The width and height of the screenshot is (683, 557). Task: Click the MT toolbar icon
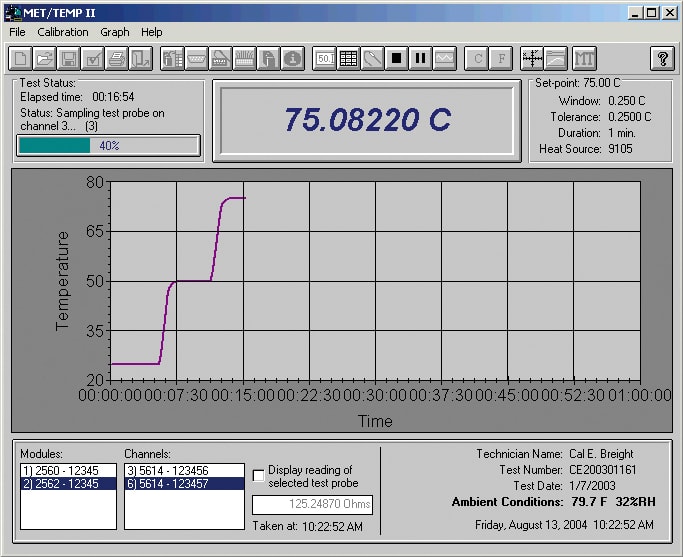(x=584, y=58)
